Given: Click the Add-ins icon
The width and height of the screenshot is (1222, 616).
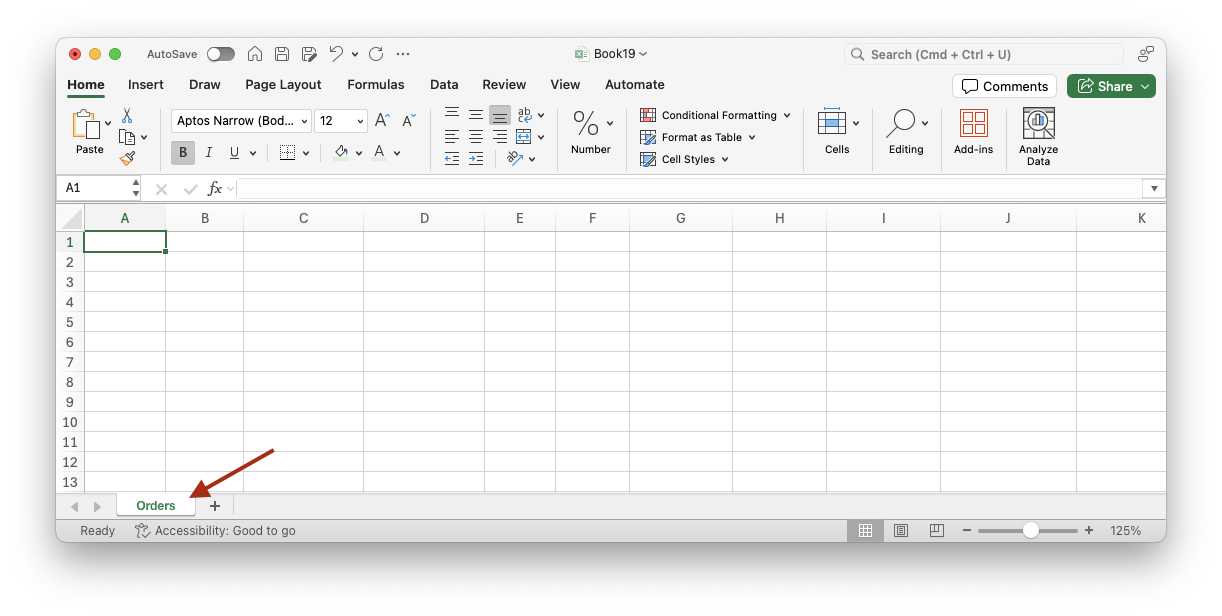Looking at the screenshot, I should 973,137.
